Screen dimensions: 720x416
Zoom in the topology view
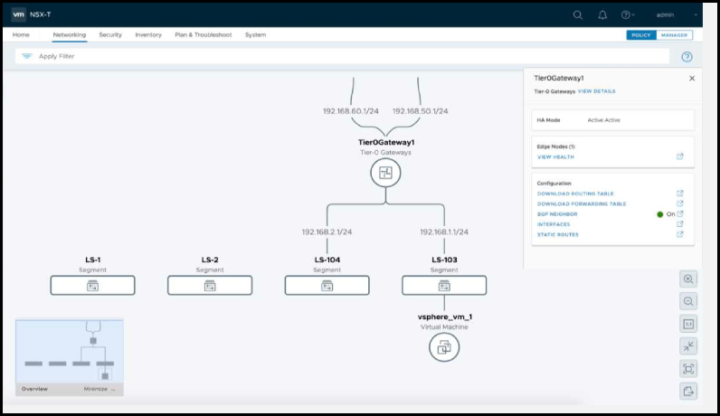click(x=688, y=279)
